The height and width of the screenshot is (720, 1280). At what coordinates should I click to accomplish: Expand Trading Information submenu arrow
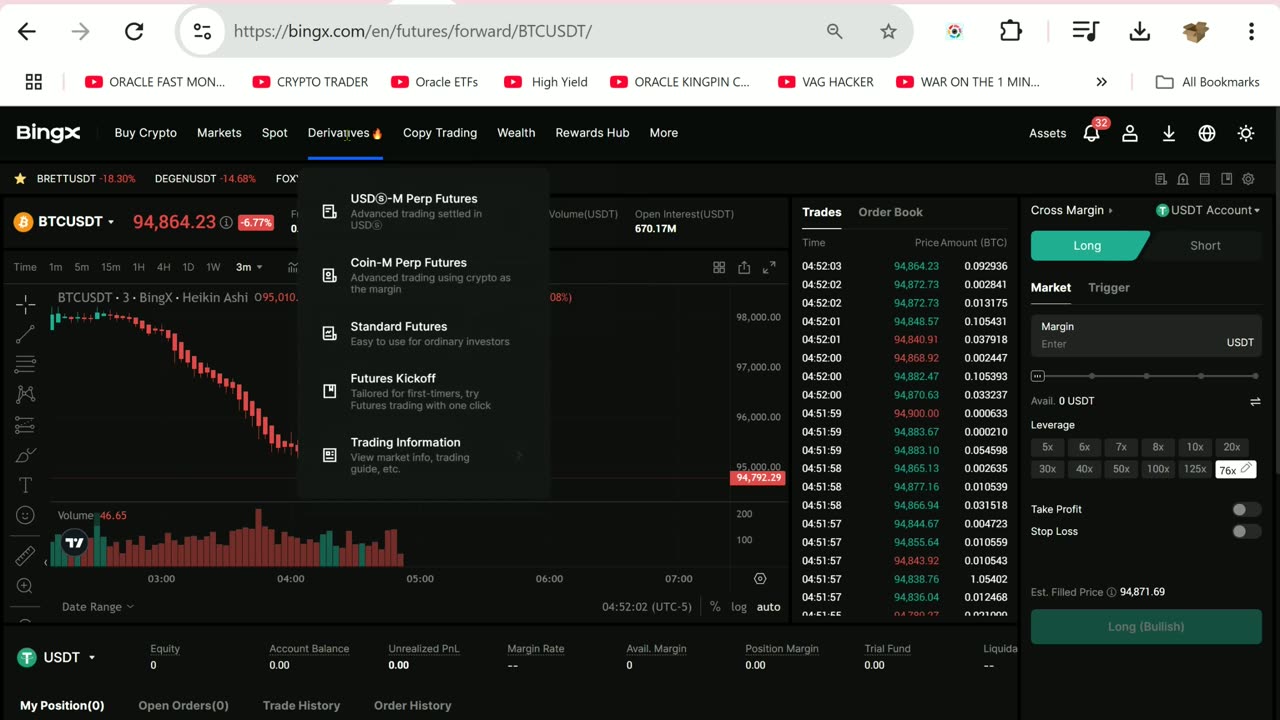519,456
